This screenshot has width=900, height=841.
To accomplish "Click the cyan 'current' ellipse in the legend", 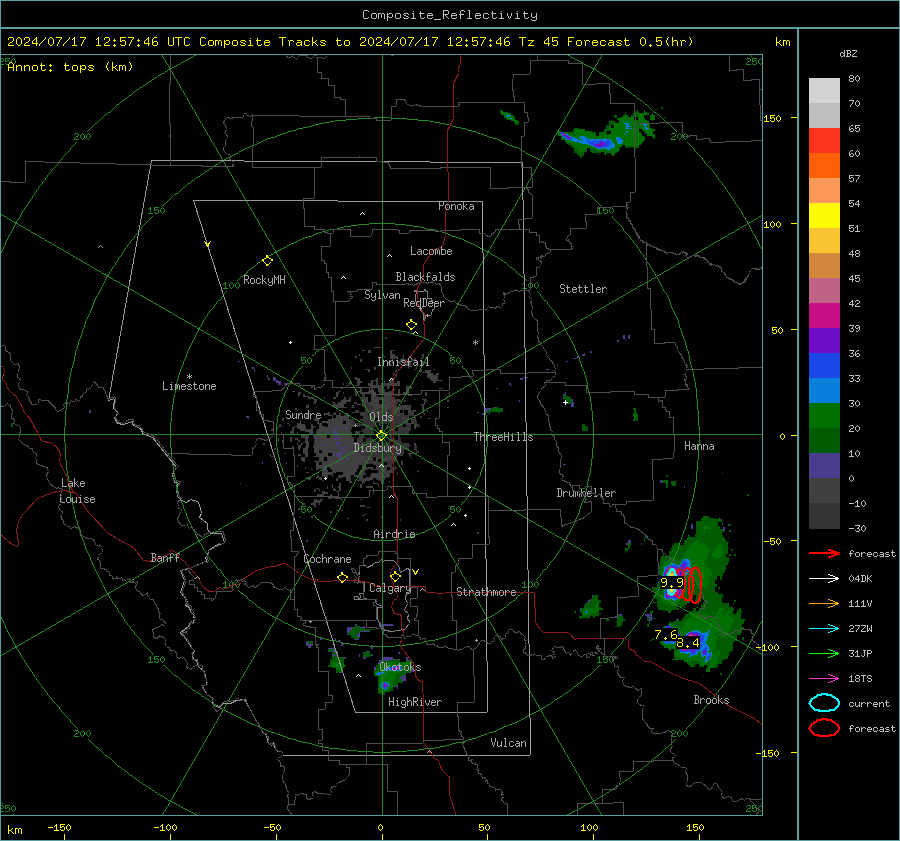I will point(824,703).
